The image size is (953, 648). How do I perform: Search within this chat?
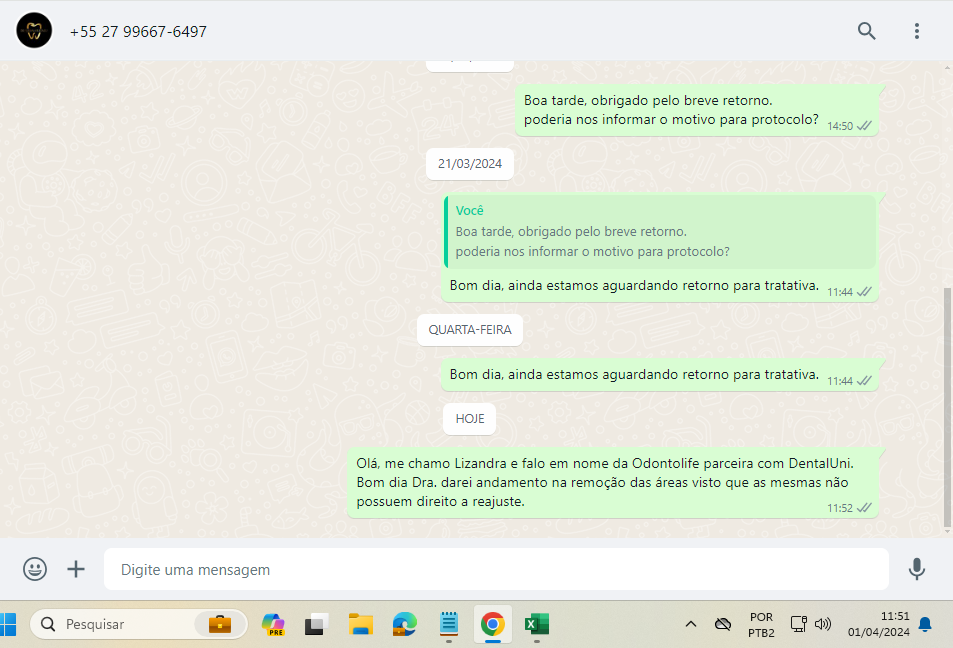tap(866, 30)
